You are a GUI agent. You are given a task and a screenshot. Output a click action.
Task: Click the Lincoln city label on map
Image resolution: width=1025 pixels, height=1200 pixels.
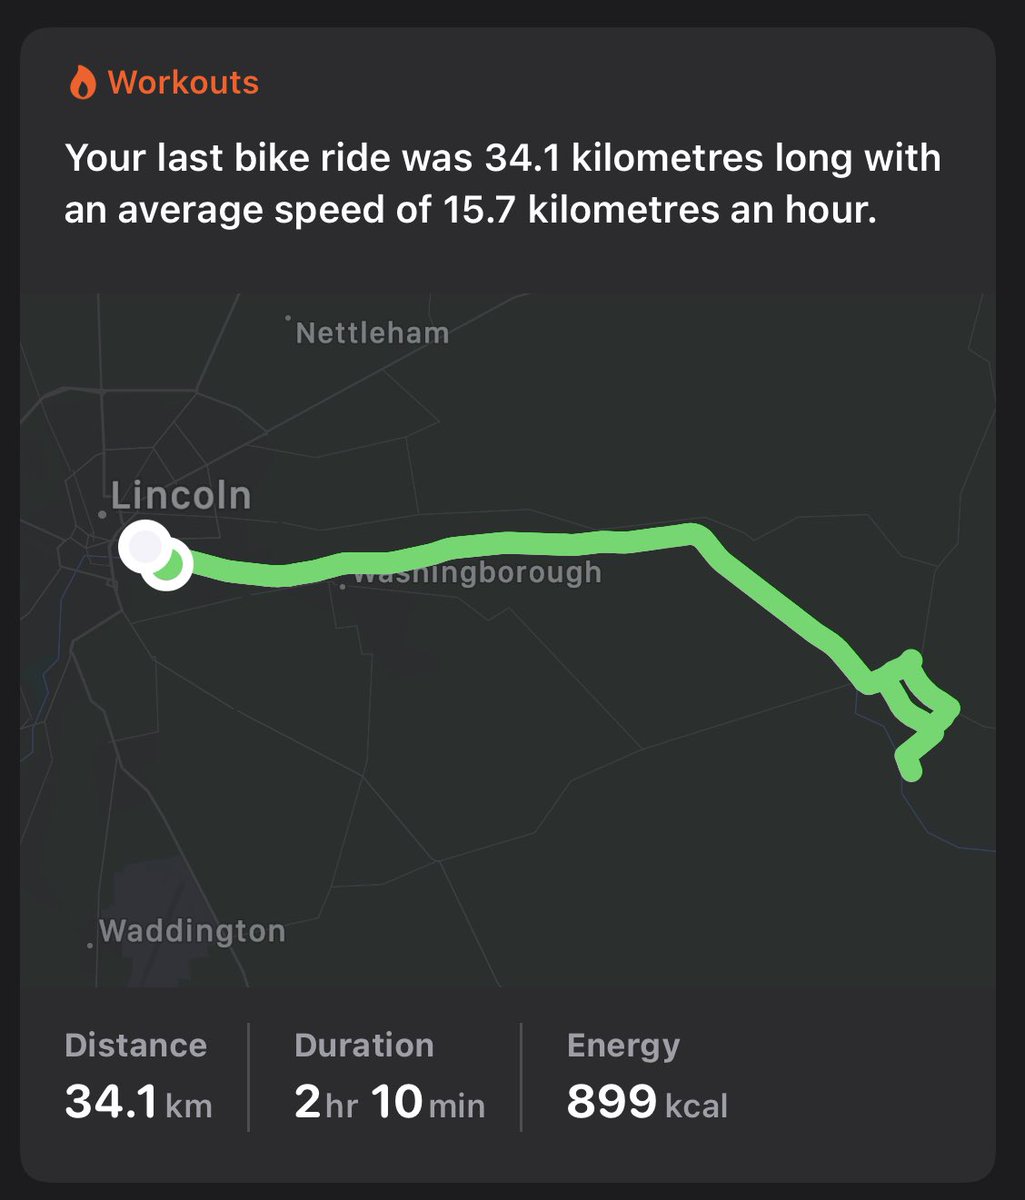pos(181,495)
